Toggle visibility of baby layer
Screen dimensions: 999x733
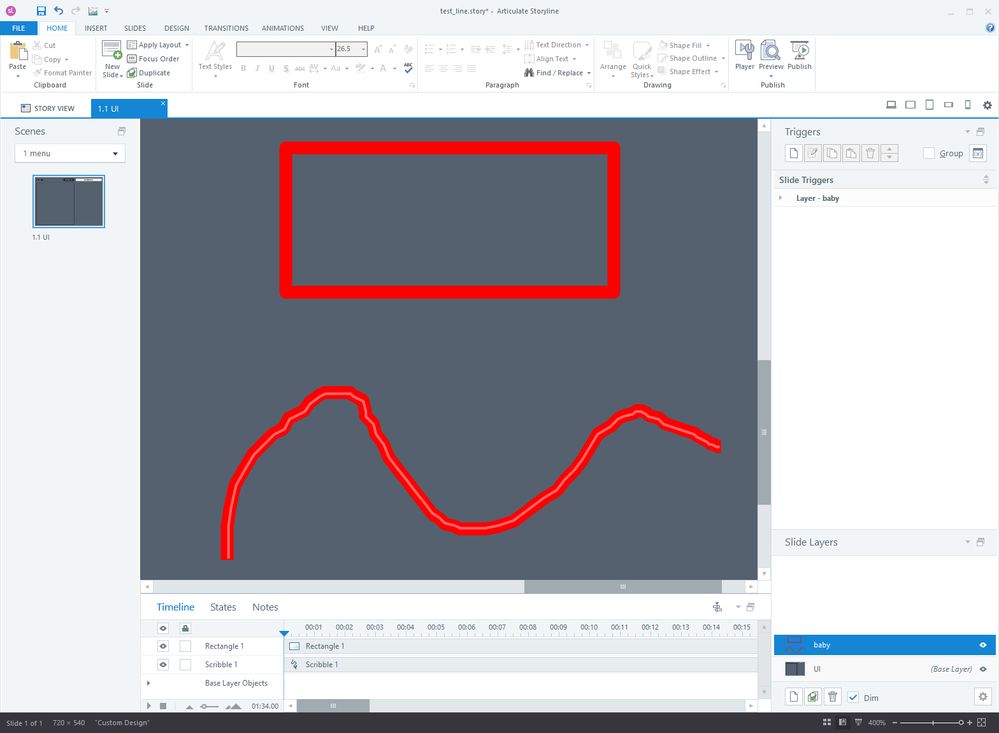tap(983, 645)
